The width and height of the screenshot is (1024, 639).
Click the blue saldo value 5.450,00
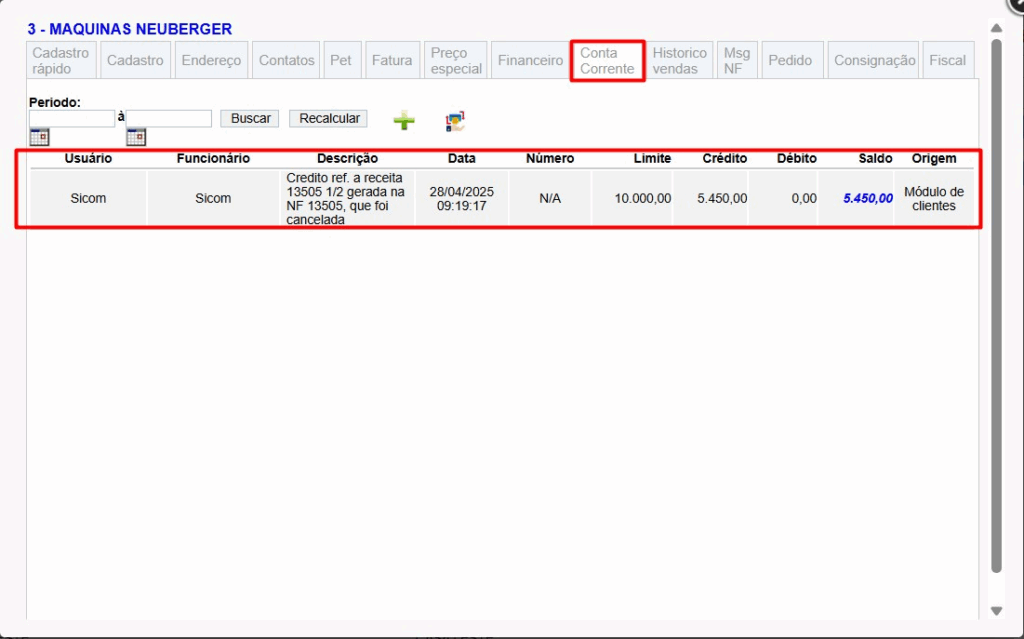click(867, 199)
